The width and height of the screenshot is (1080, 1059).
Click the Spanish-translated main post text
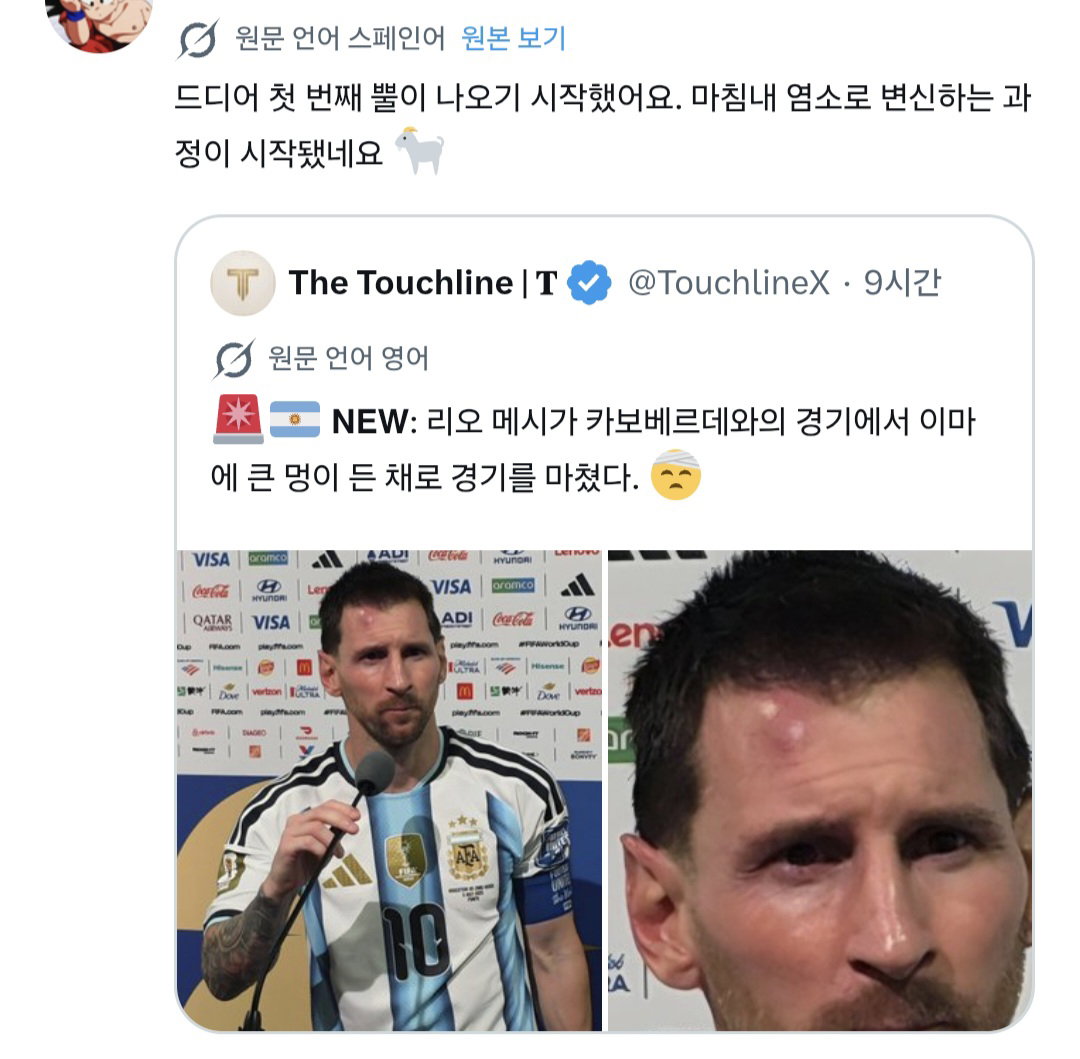[x=603, y=125]
